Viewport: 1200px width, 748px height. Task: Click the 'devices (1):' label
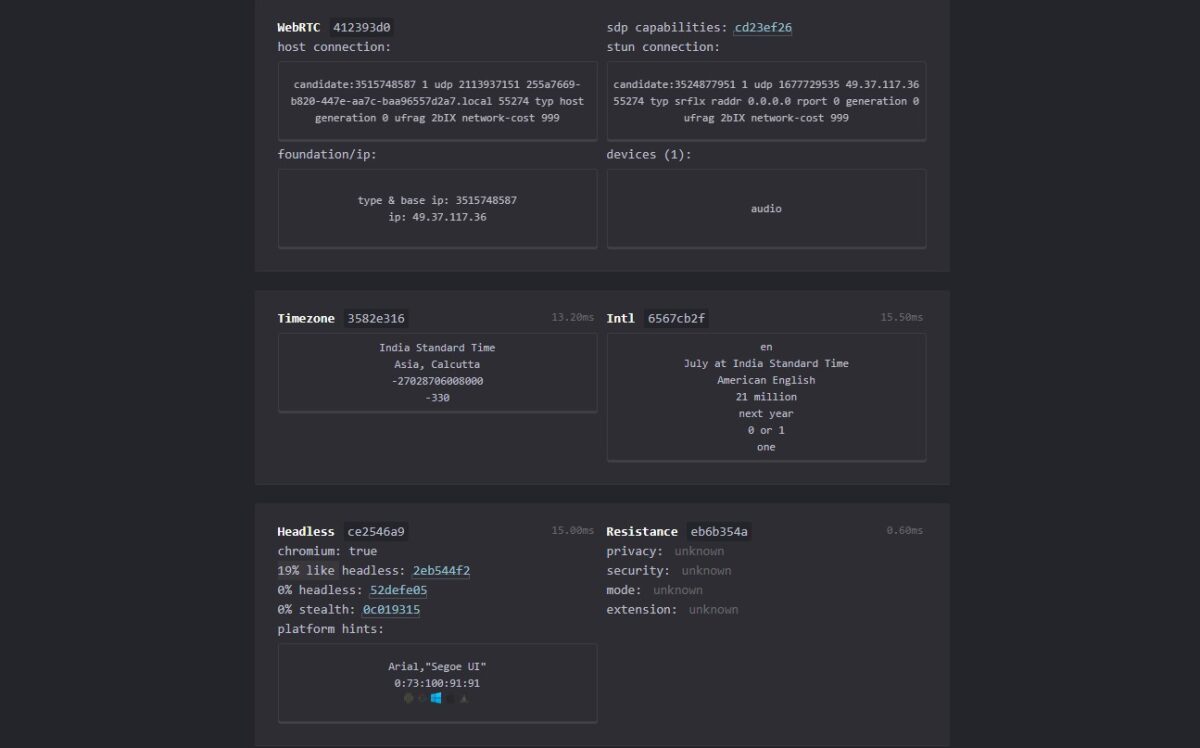(x=649, y=155)
